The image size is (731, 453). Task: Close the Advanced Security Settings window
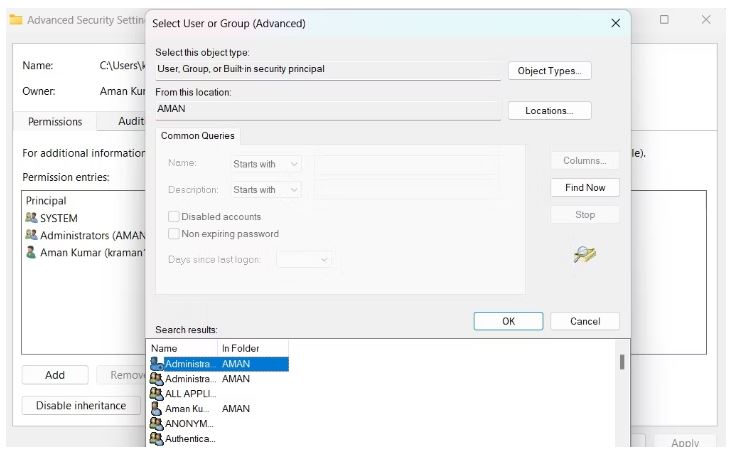[706, 20]
